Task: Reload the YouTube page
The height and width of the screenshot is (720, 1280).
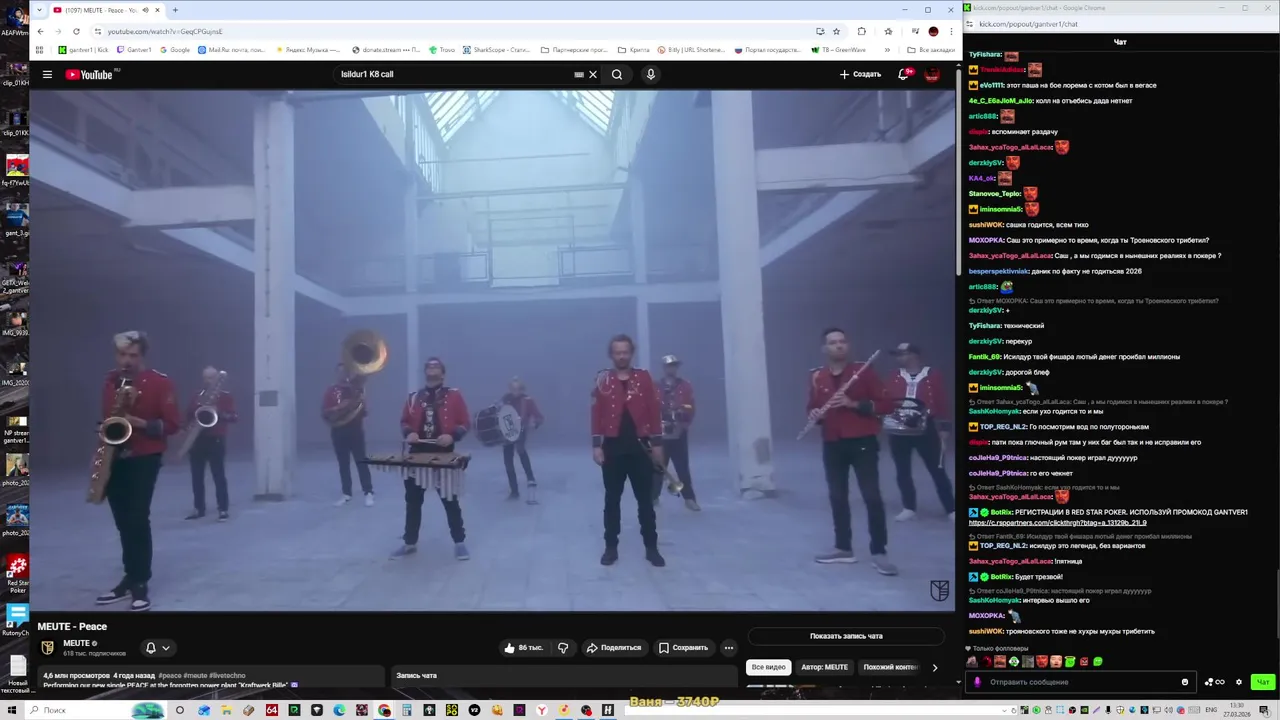Action: click(x=76, y=31)
